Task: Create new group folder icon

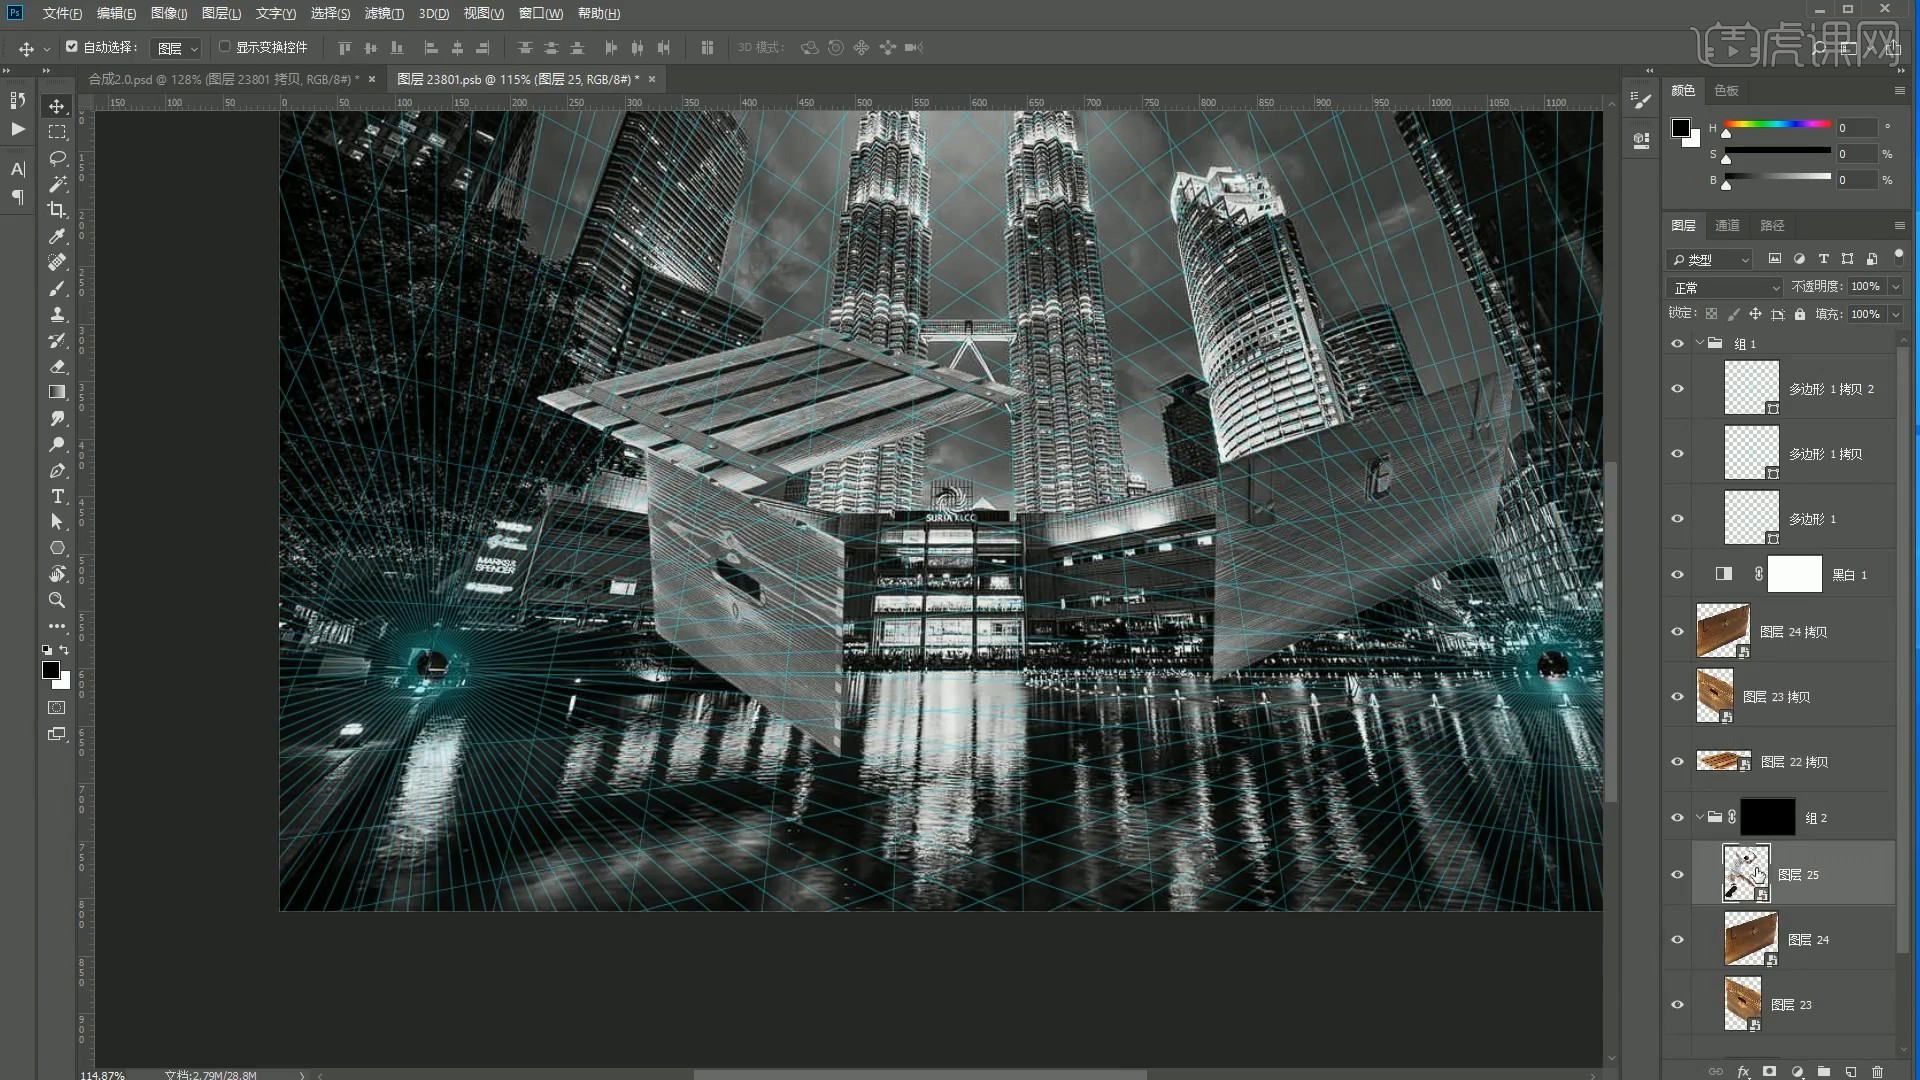Action: [x=1824, y=1071]
